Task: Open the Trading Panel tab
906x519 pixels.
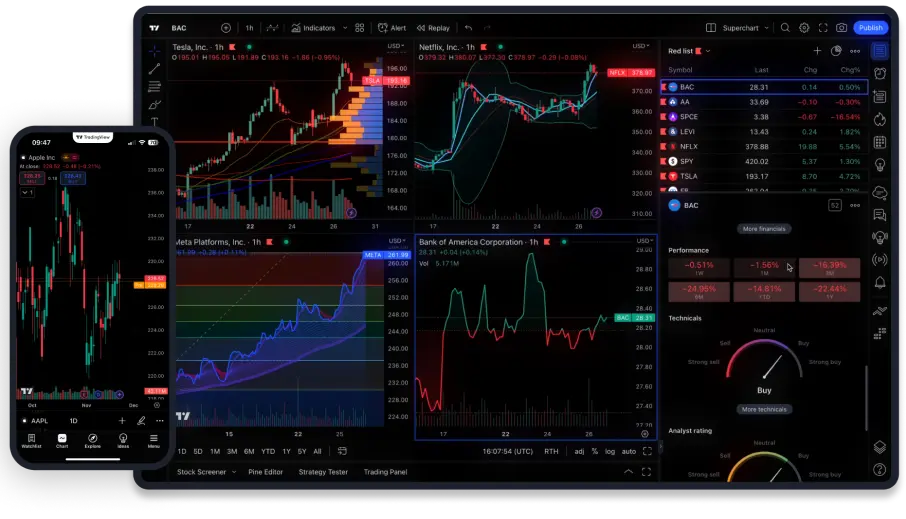Action: (385, 472)
